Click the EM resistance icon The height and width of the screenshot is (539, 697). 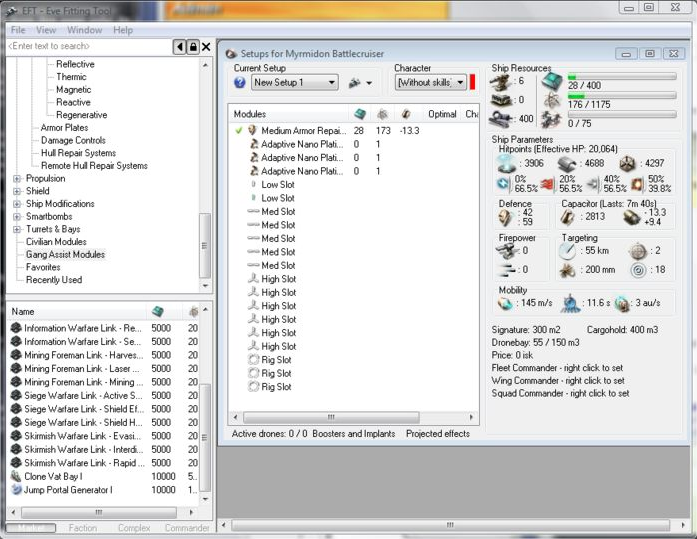click(504, 183)
